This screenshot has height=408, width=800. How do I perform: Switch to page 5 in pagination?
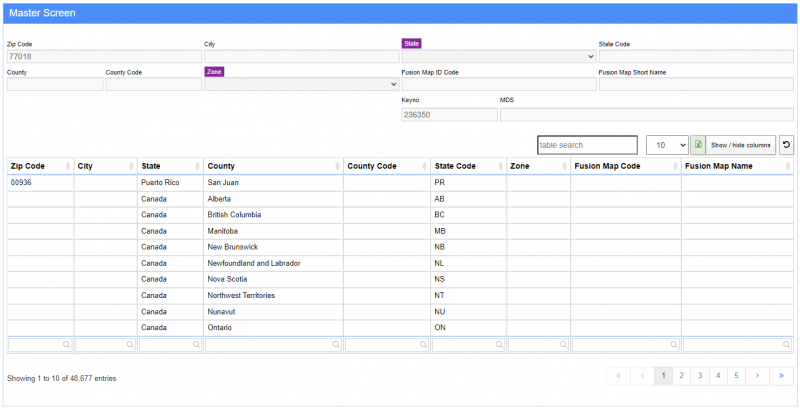pos(736,376)
